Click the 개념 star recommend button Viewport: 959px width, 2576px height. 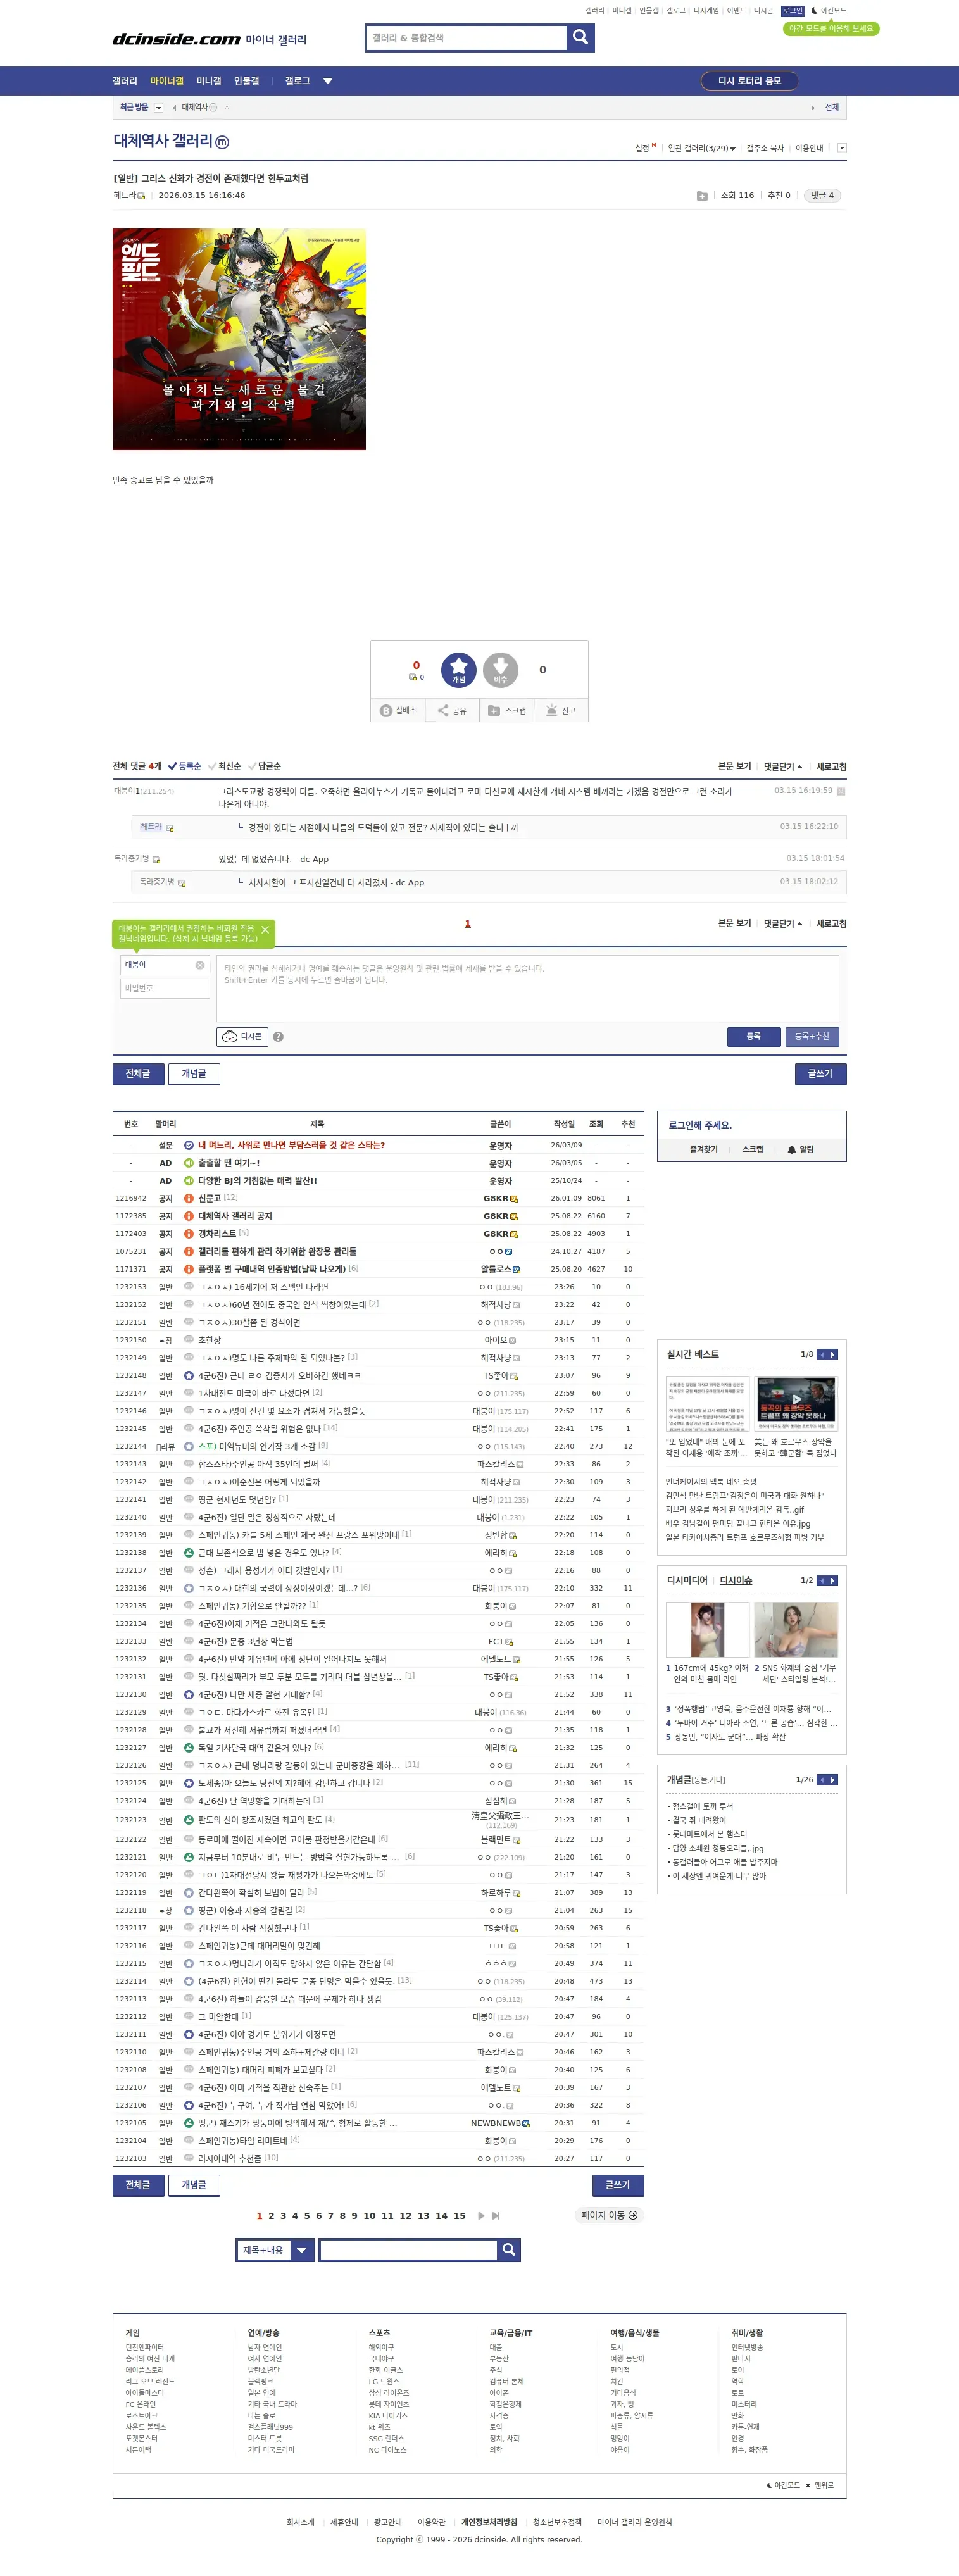click(x=458, y=670)
